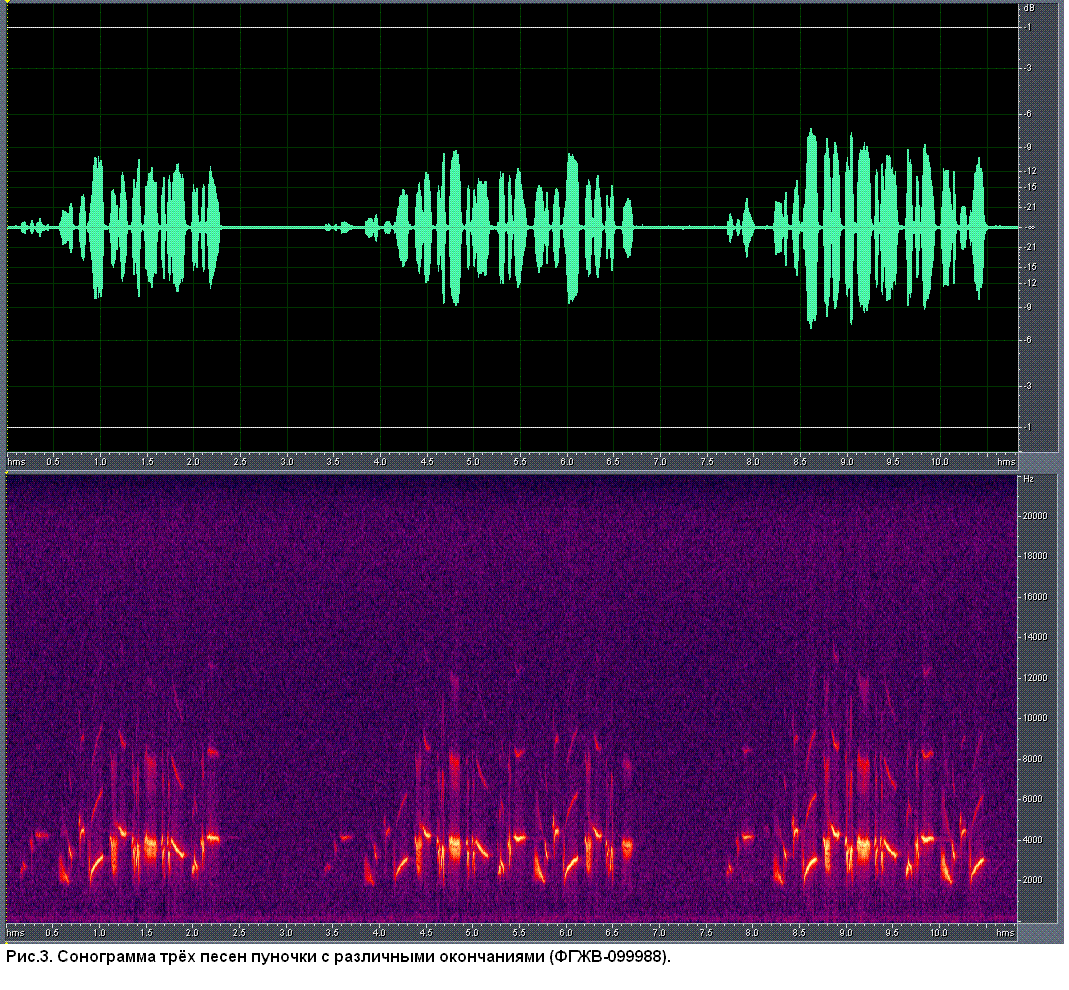Click the 9.5 mark on spectrogram time ruler
The image size is (1069, 990).
892,935
